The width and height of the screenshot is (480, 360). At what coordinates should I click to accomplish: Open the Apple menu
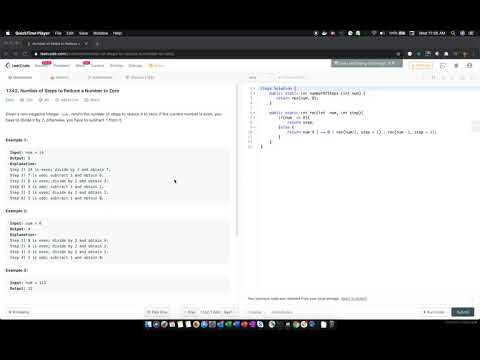(x=8, y=33)
